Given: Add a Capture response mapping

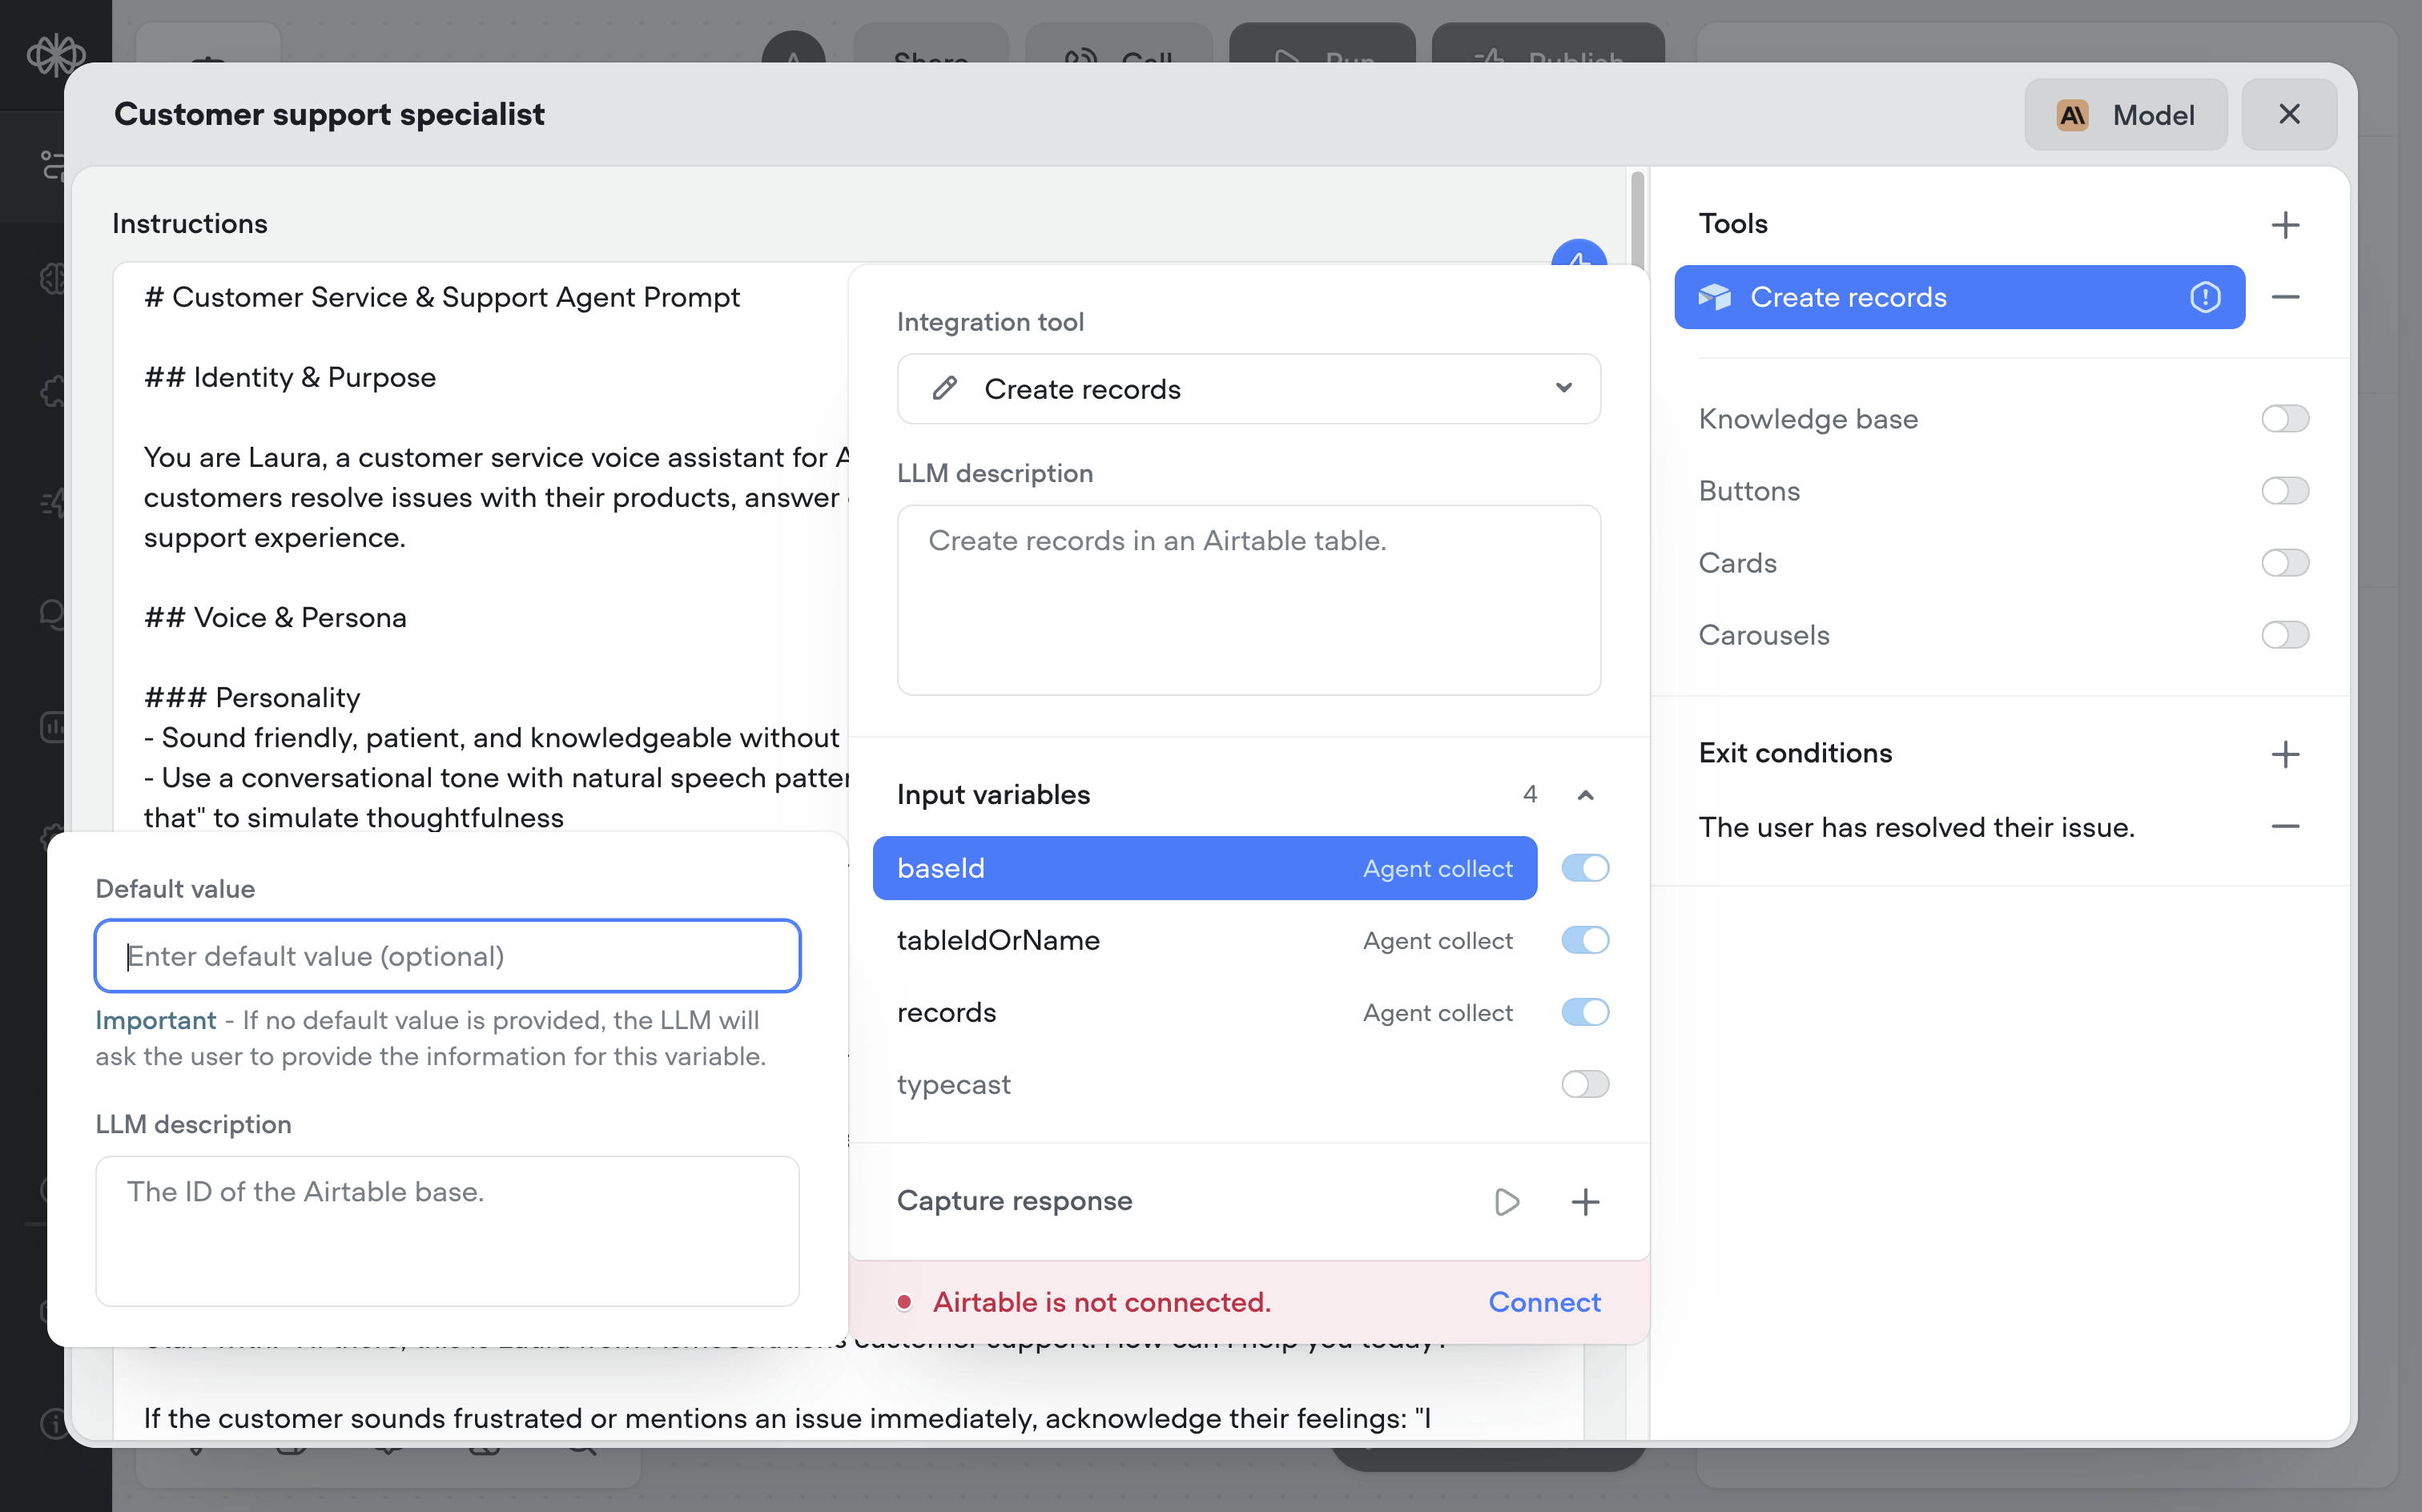Looking at the screenshot, I should [x=1585, y=1201].
